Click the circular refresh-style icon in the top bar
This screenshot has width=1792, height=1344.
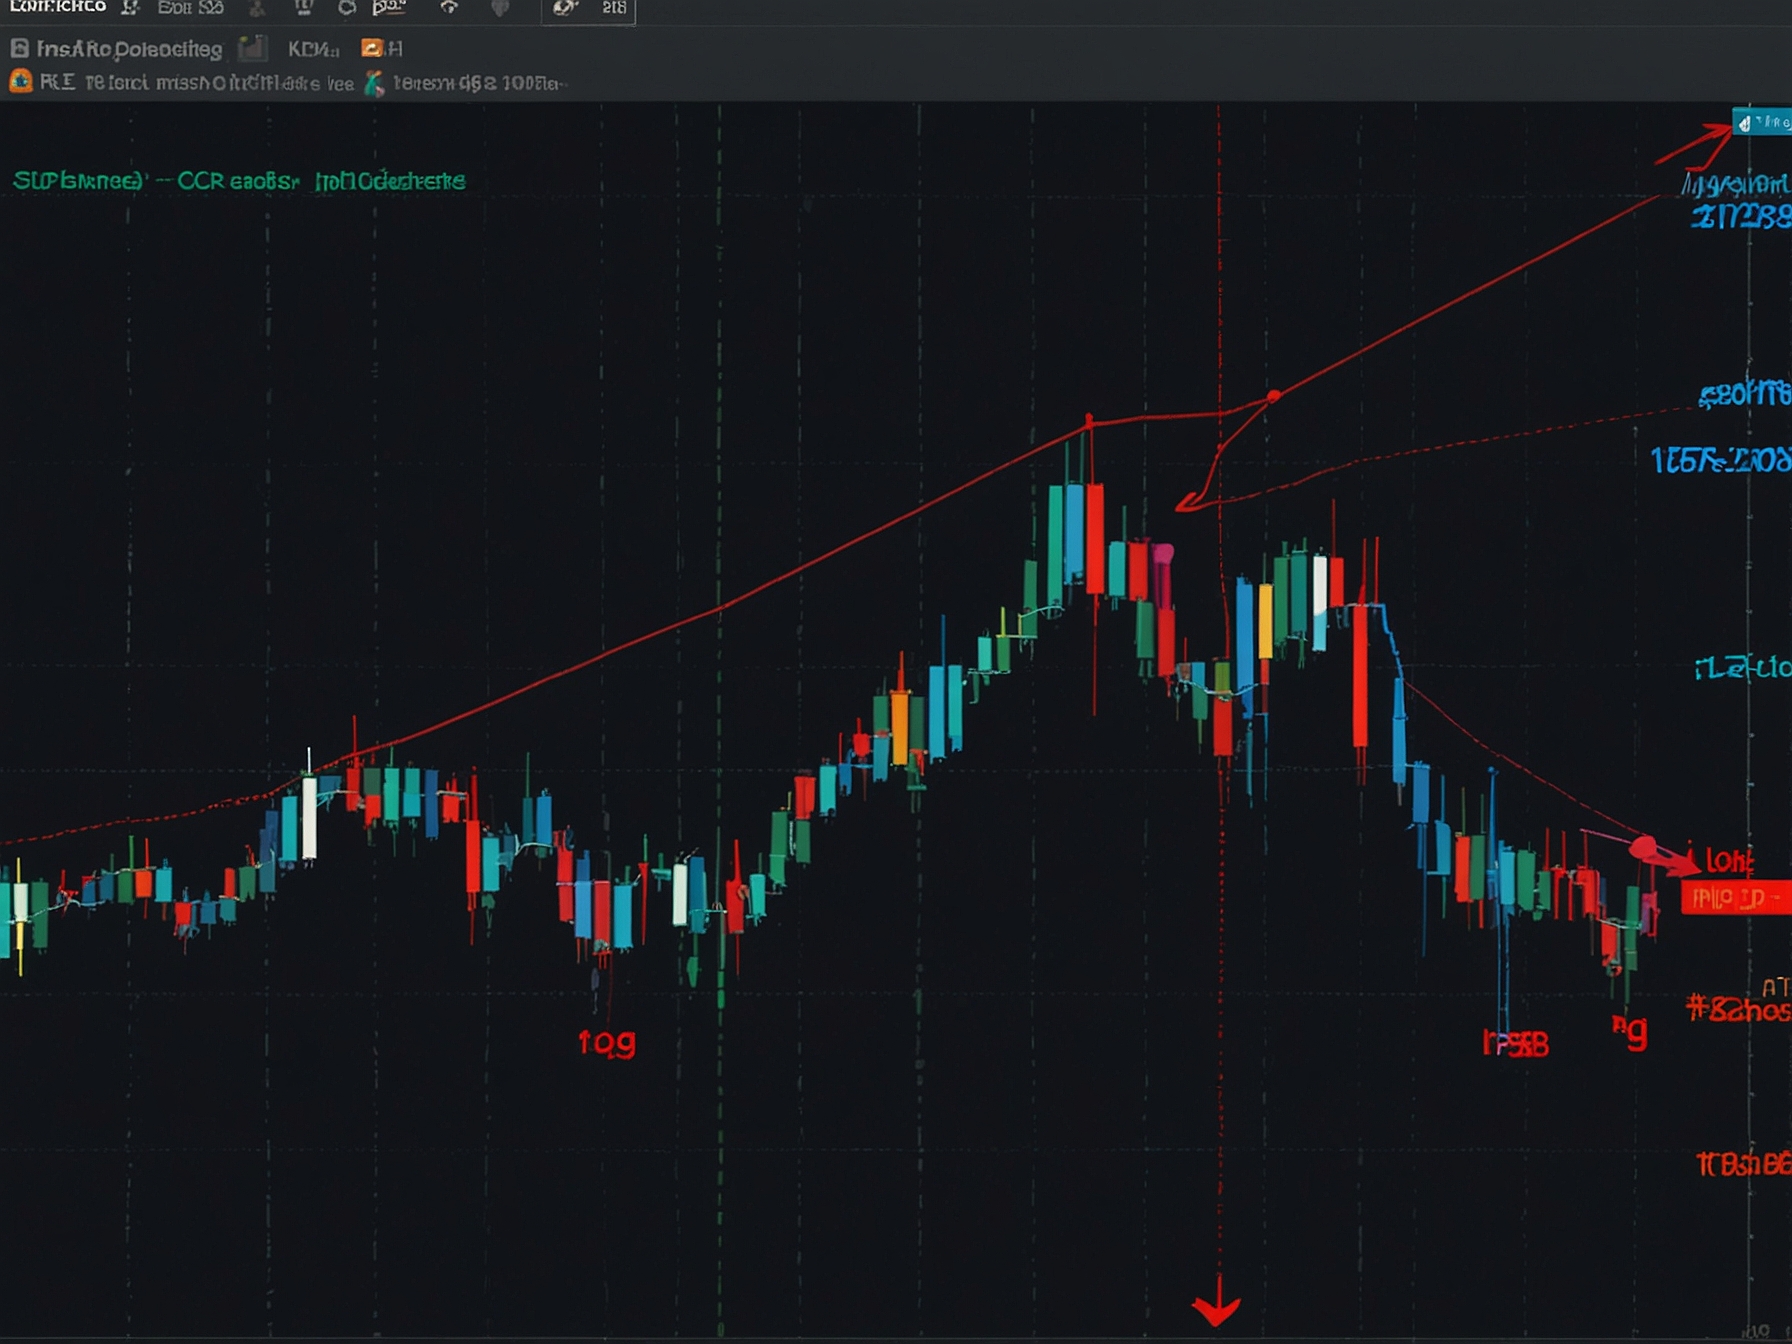point(346,8)
